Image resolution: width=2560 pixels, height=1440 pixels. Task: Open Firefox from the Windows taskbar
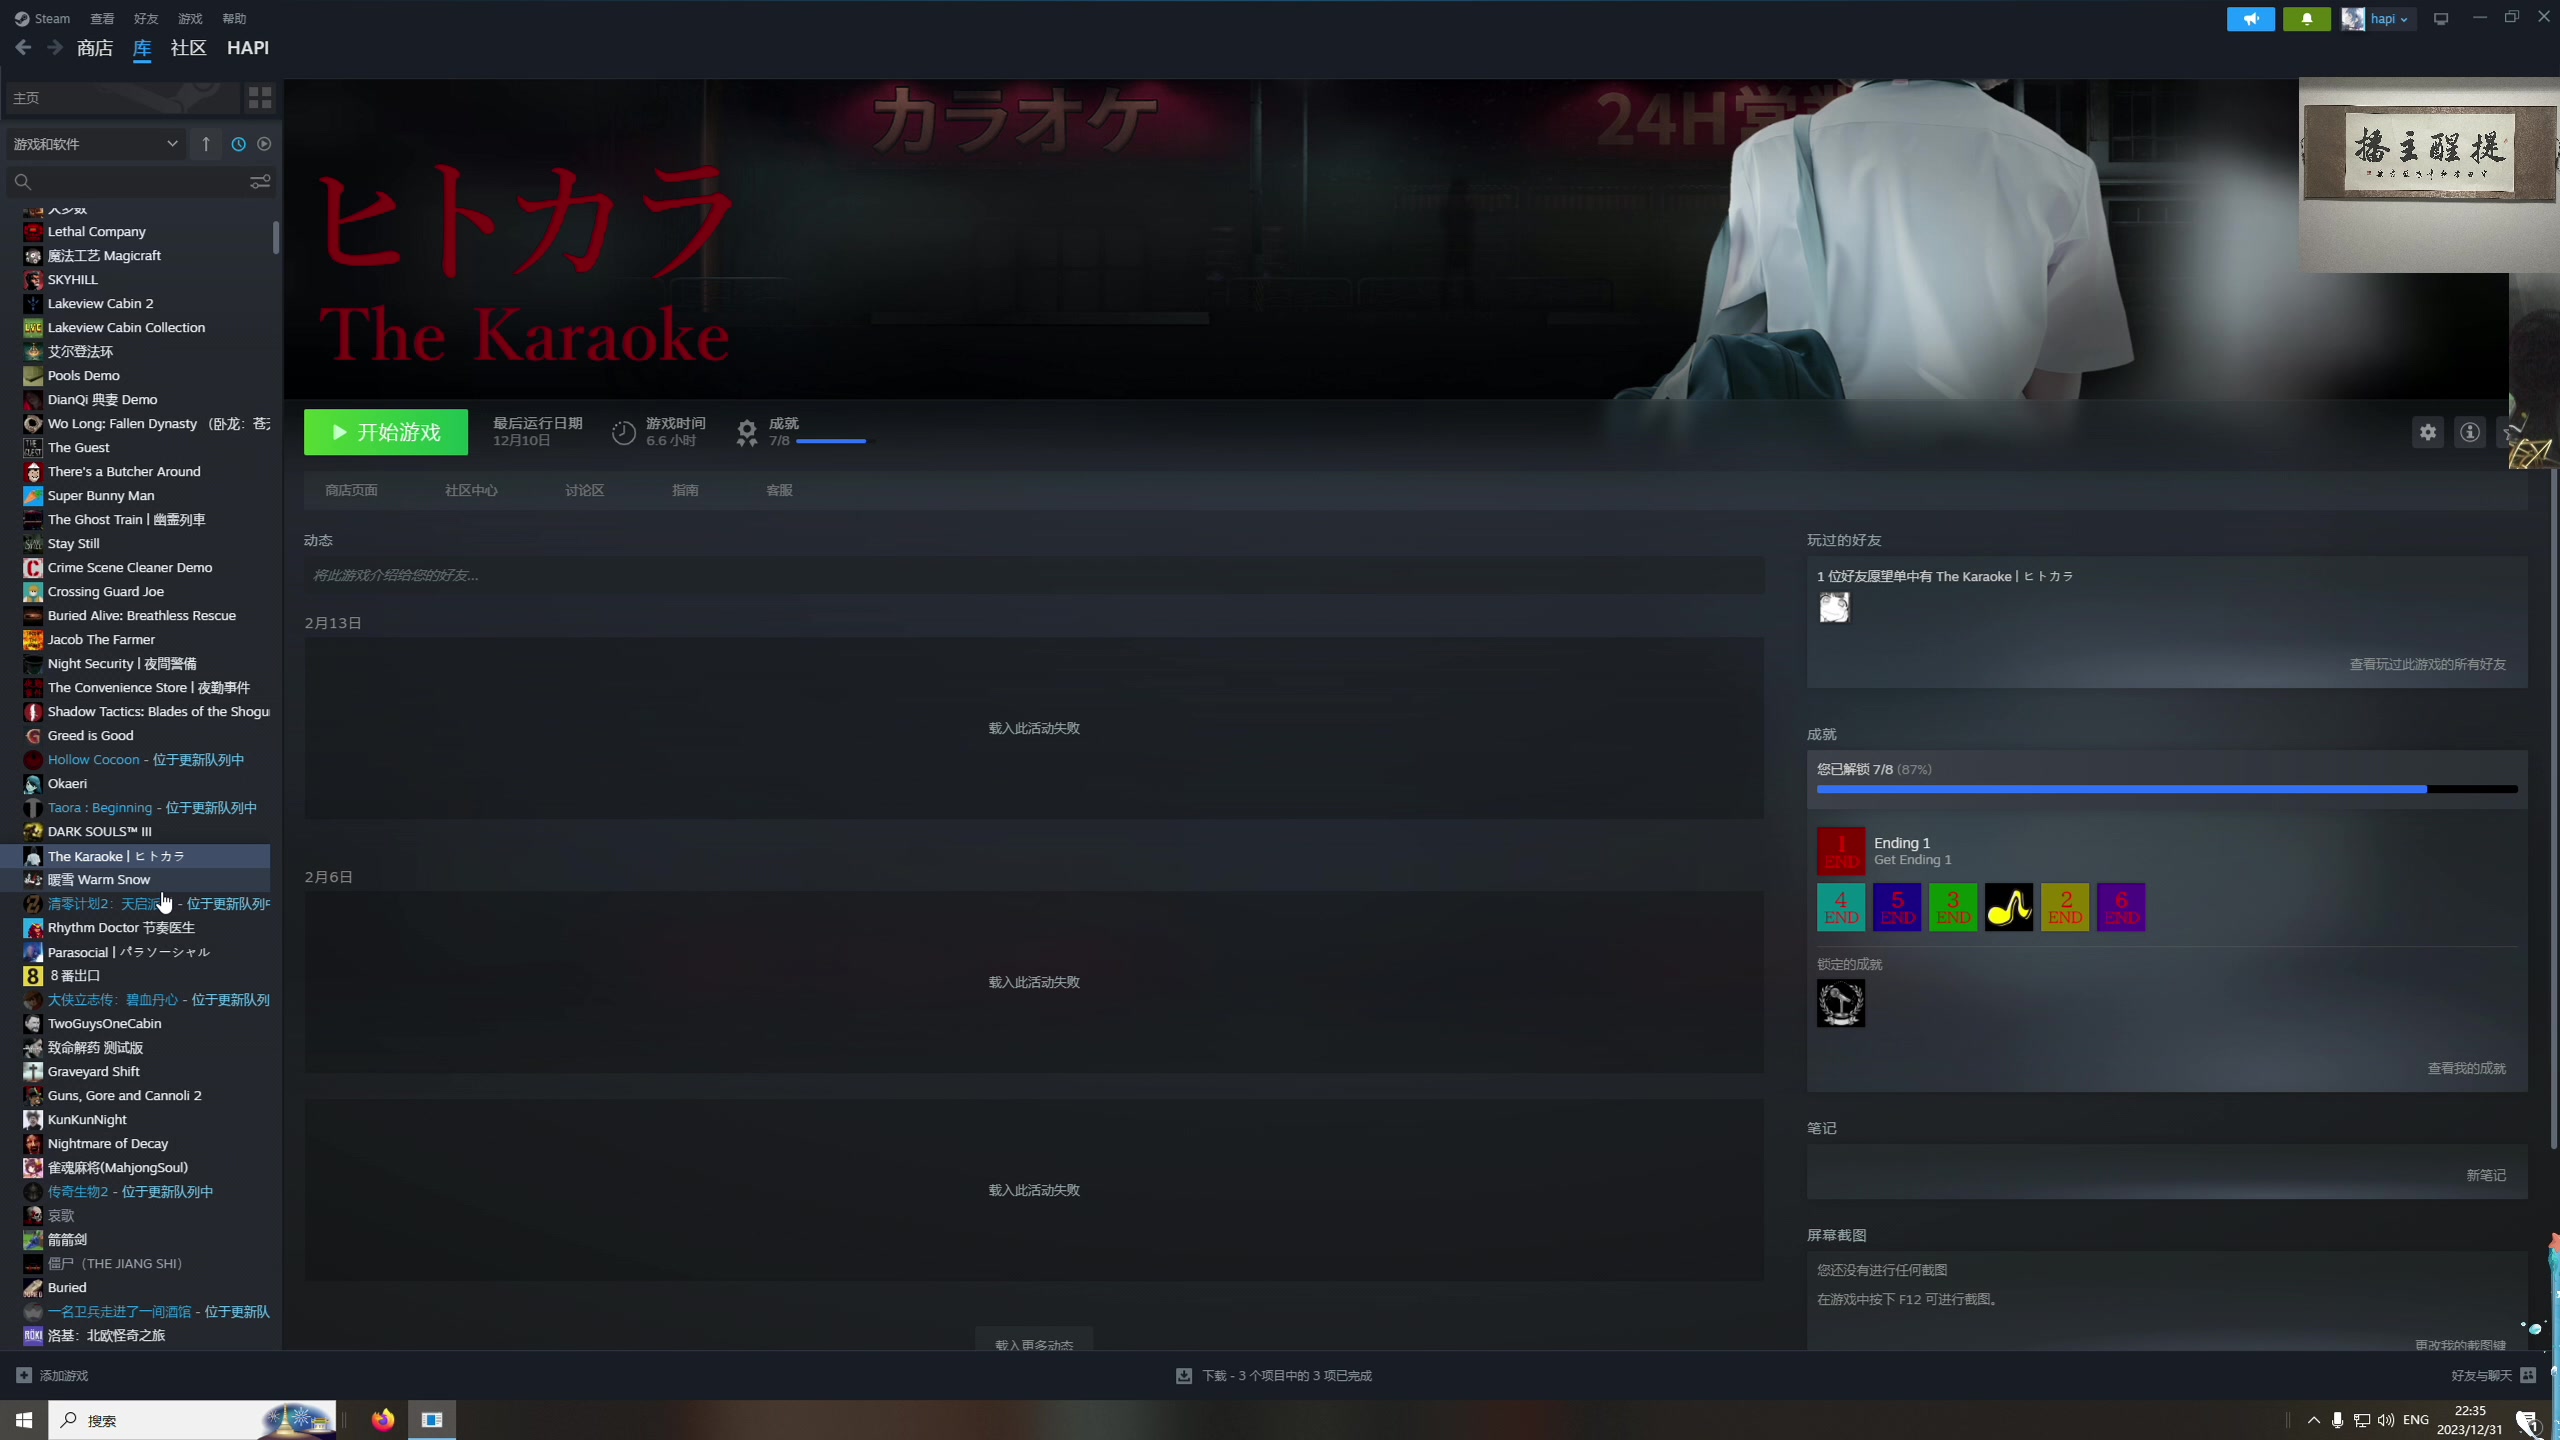382,1420
